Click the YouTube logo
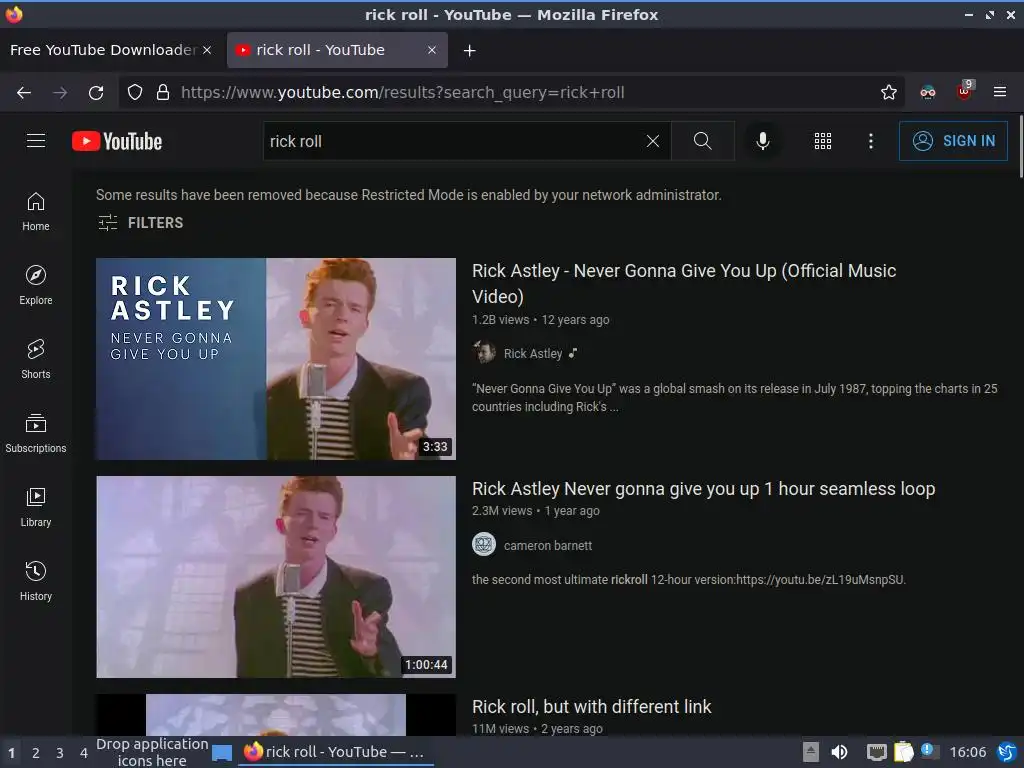 [117, 141]
